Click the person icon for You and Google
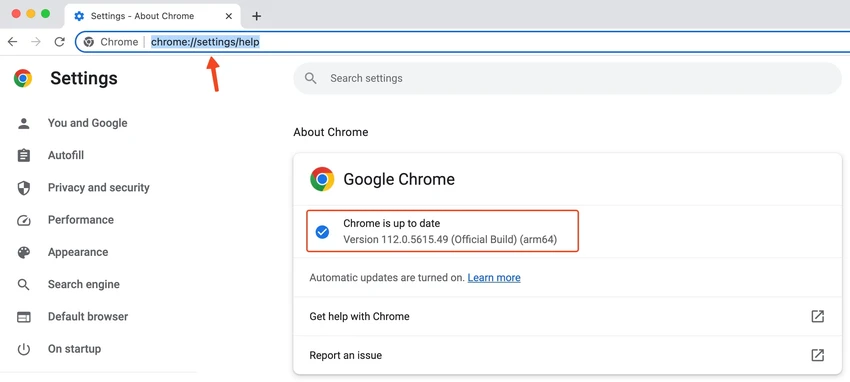 (23, 123)
